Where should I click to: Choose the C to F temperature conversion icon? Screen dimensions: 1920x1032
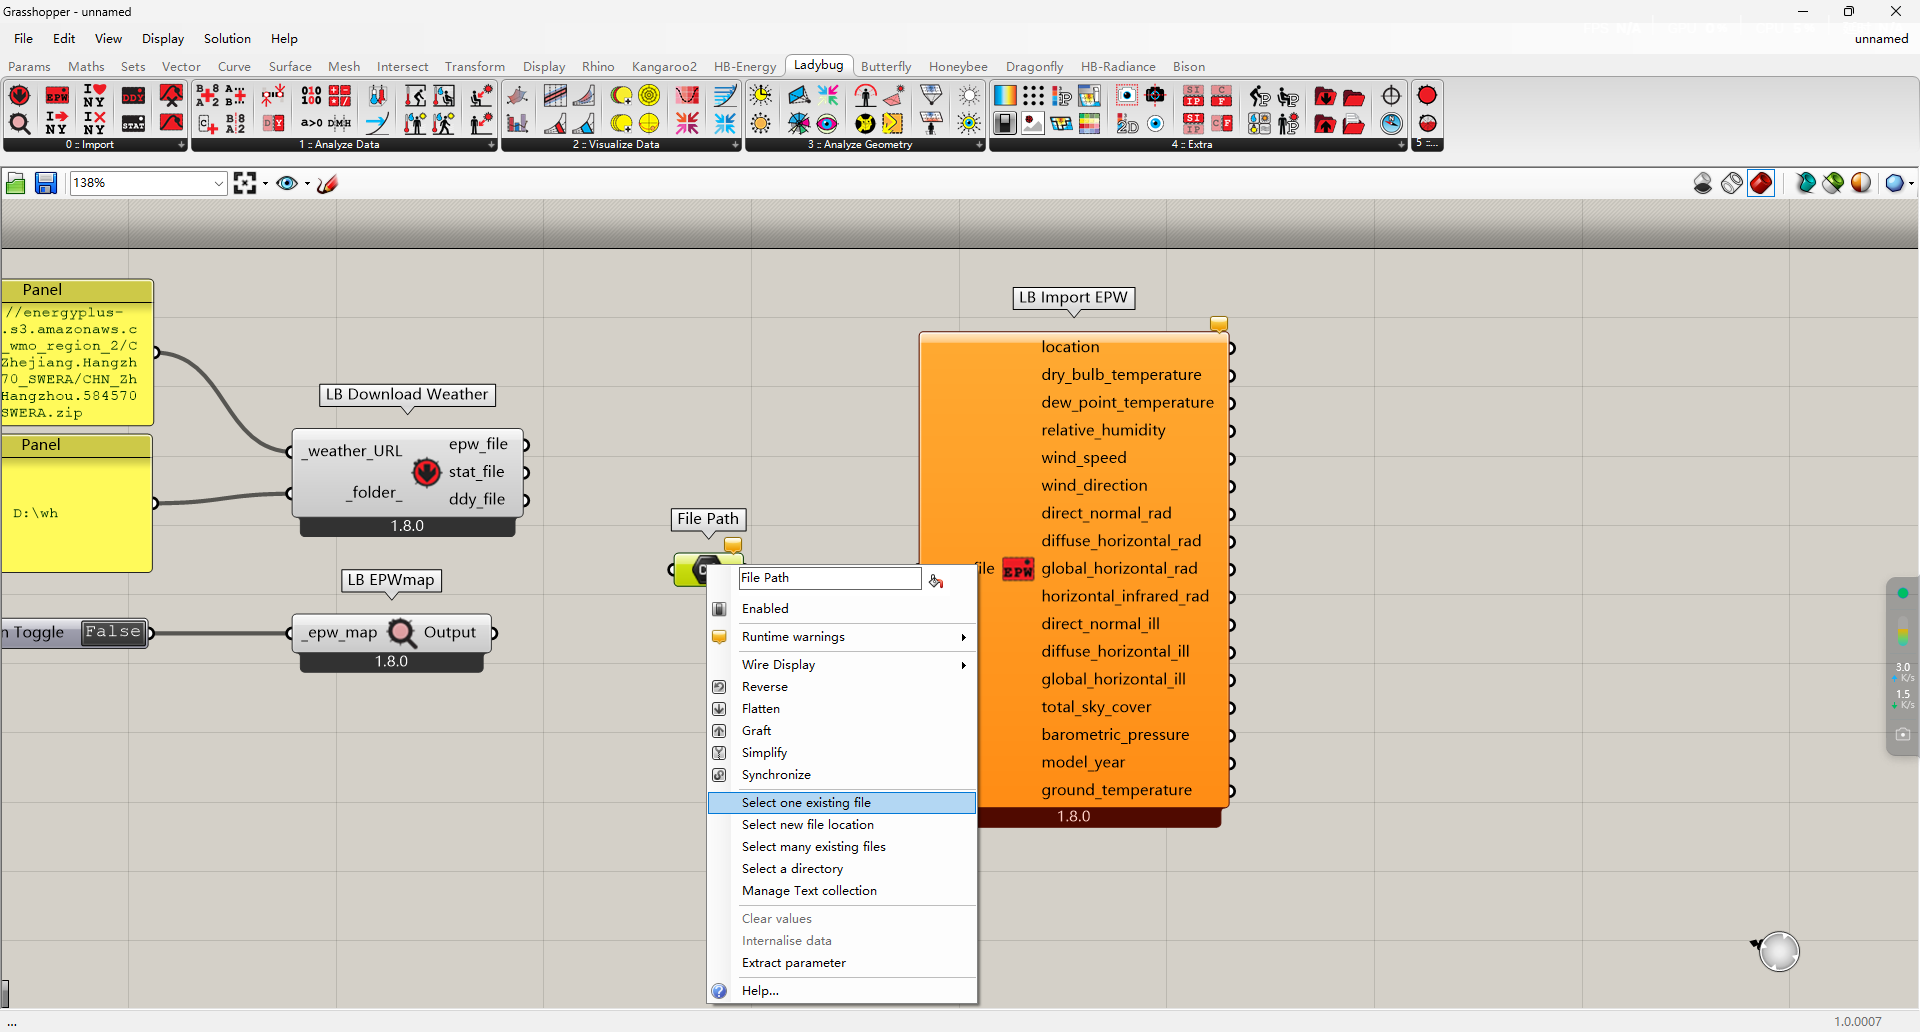[1221, 96]
